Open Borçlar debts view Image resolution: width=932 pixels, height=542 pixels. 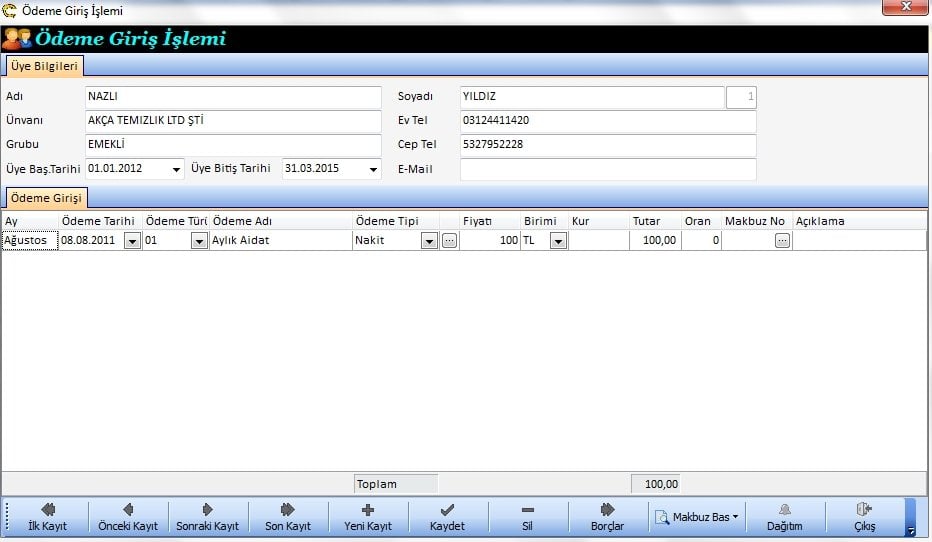click(x=607, y=517)
